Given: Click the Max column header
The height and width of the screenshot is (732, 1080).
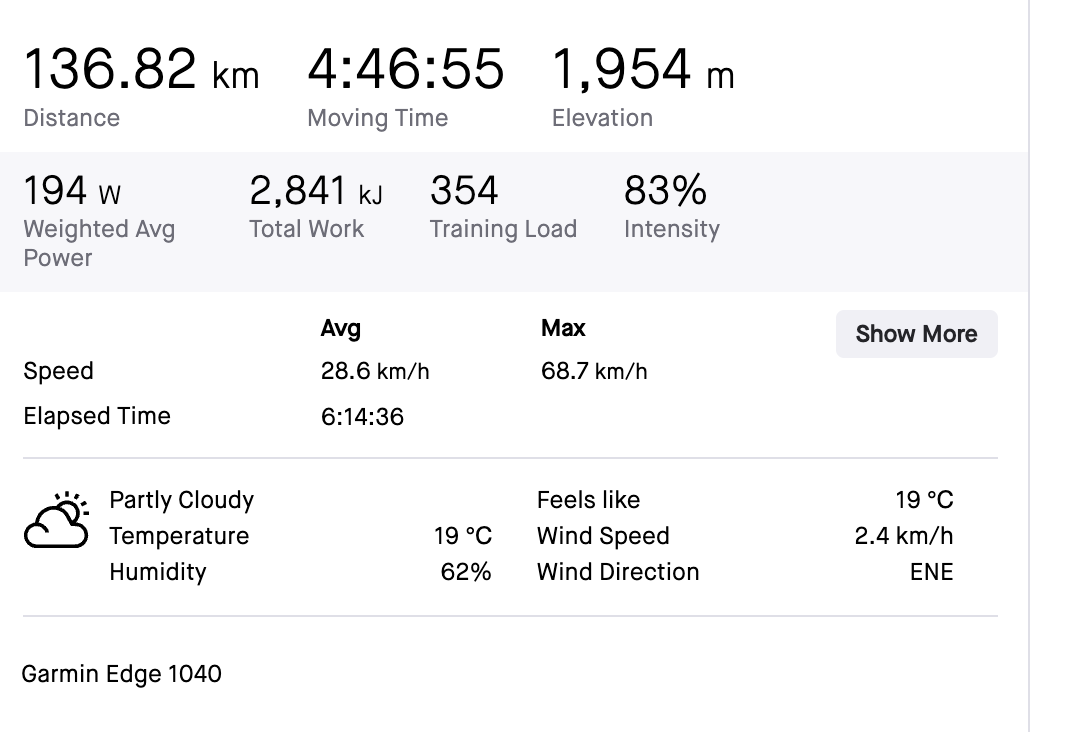Looking at the screenshot, I should 563,328.
